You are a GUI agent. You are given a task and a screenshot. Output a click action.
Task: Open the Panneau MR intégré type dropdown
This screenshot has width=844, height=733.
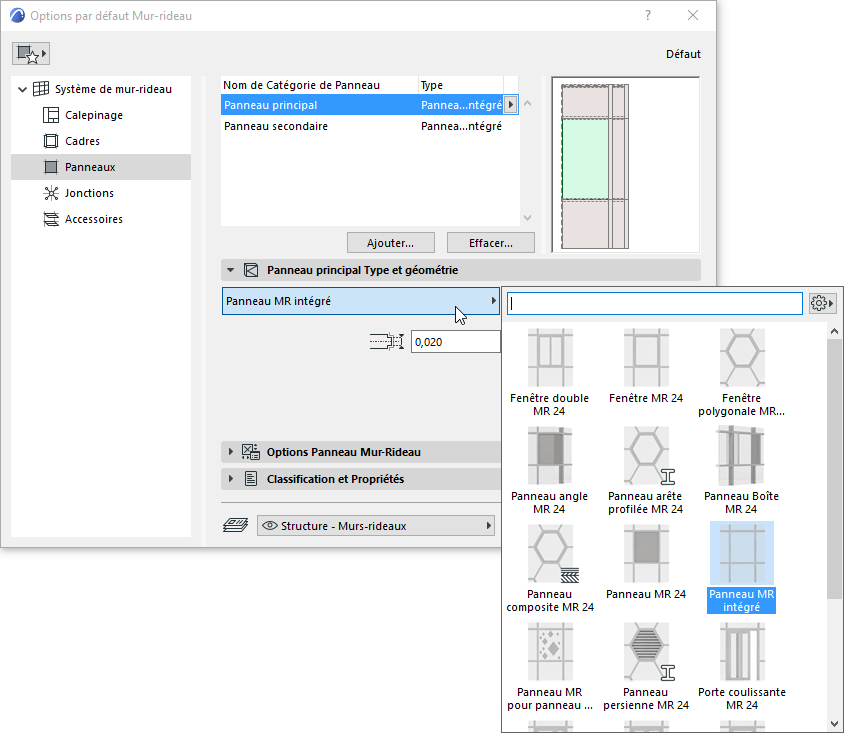point(493,300)
